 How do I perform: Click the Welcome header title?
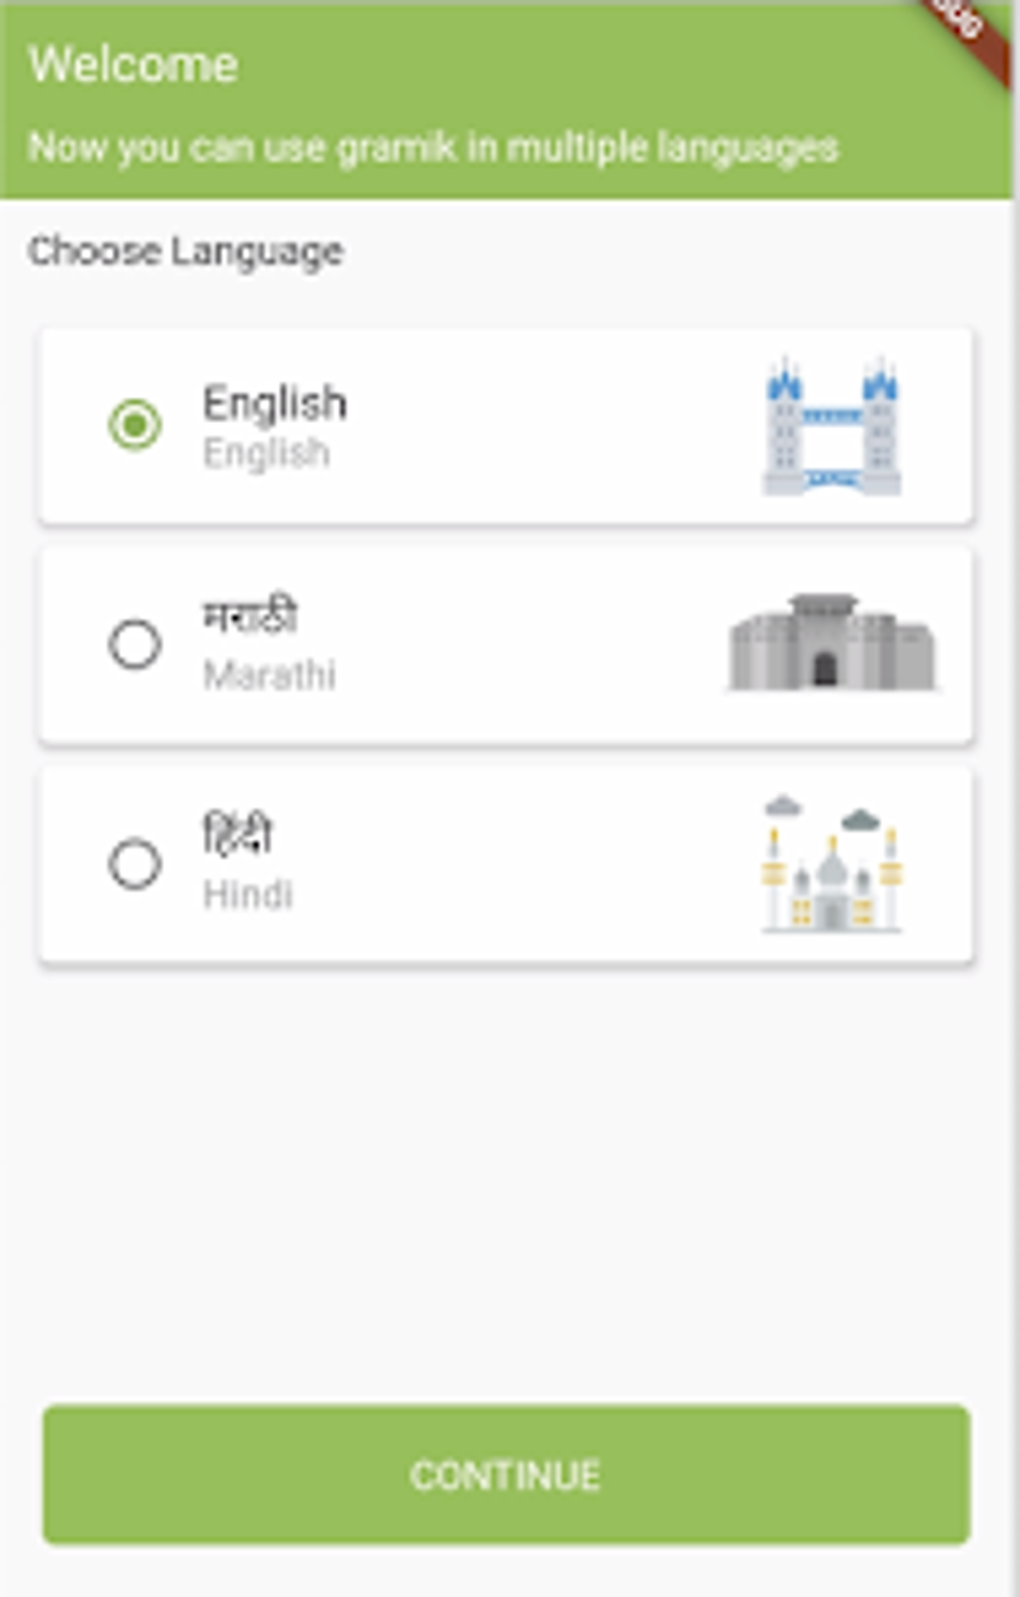point(133,65)
